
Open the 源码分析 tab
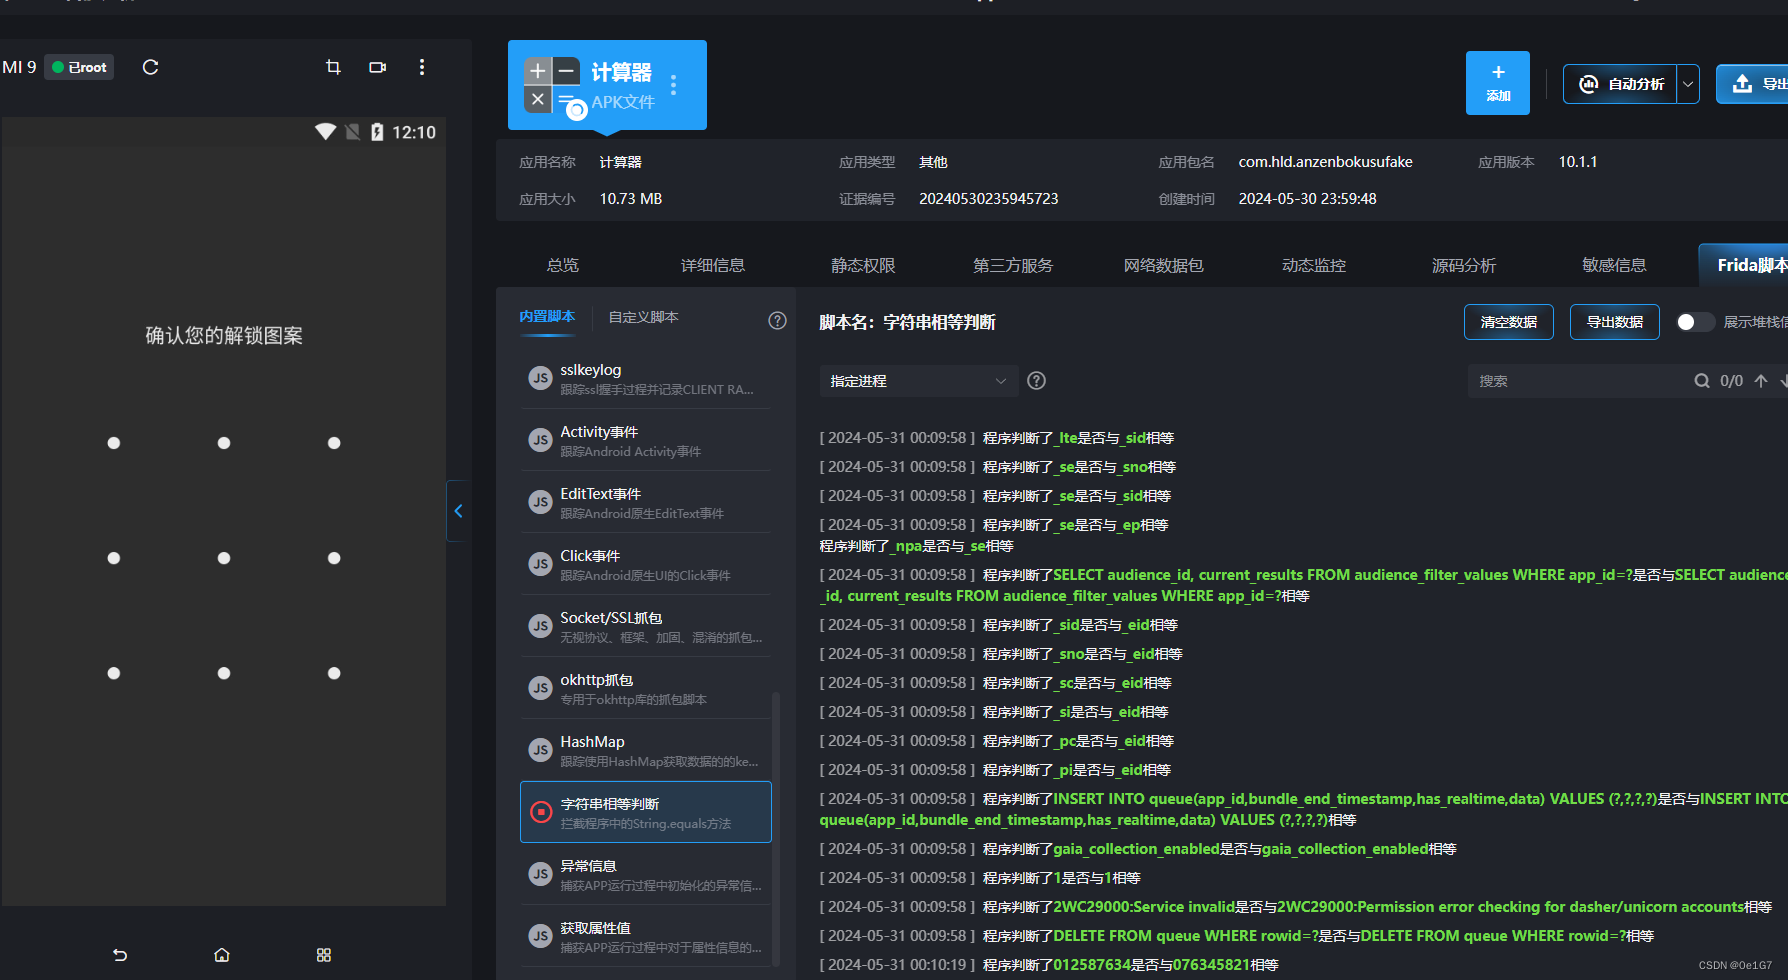[x=1464, y=265]
